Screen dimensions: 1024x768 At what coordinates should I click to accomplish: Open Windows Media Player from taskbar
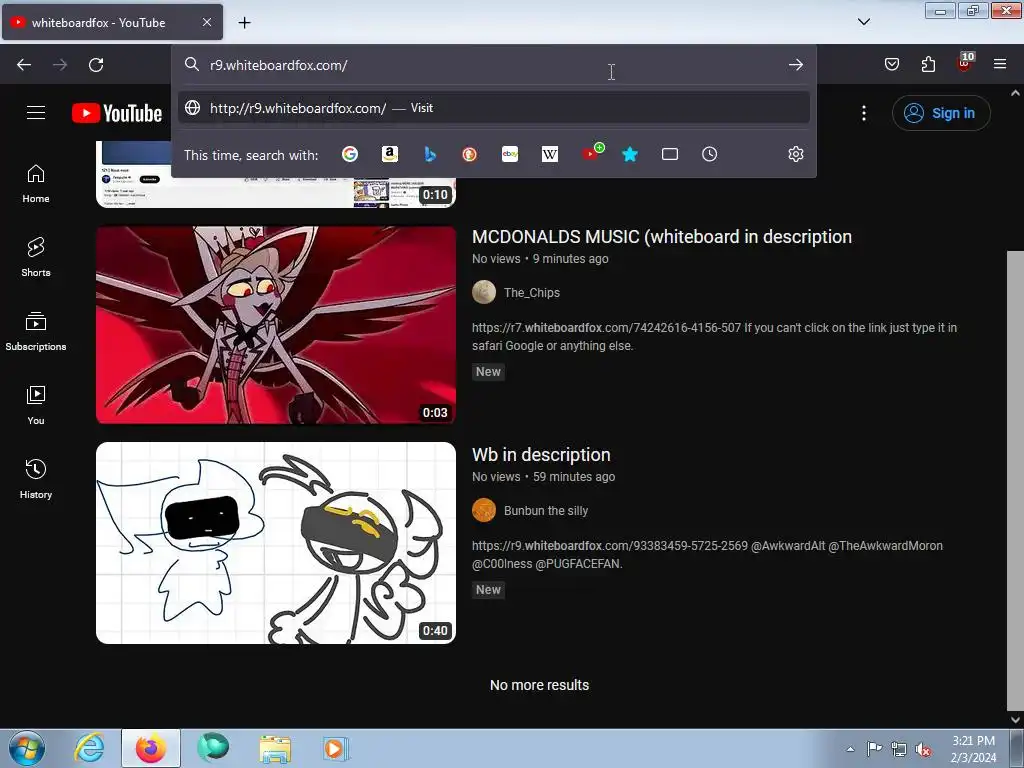(x=336, y=748)
